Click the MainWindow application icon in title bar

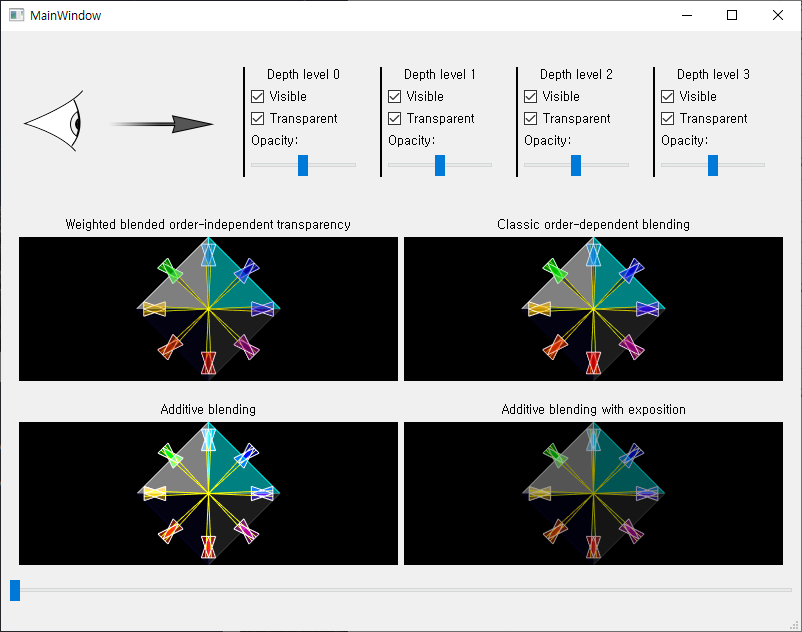[x=16, y=15]
